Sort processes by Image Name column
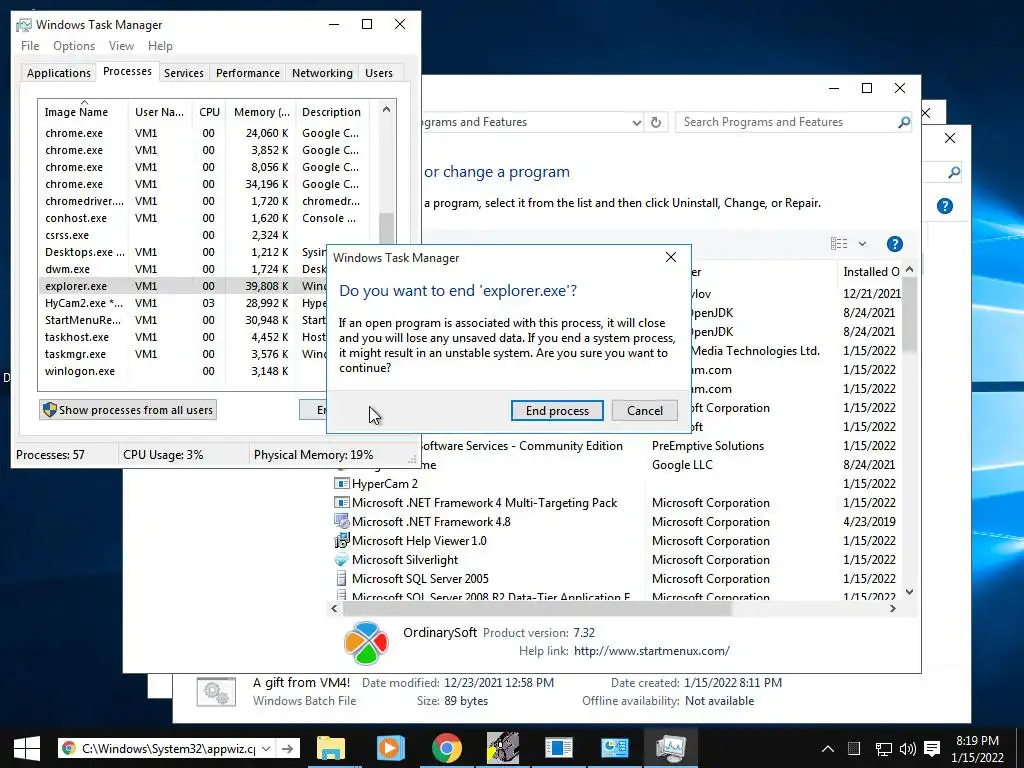Screen dimensions: 1024x768 coord(82,112)
